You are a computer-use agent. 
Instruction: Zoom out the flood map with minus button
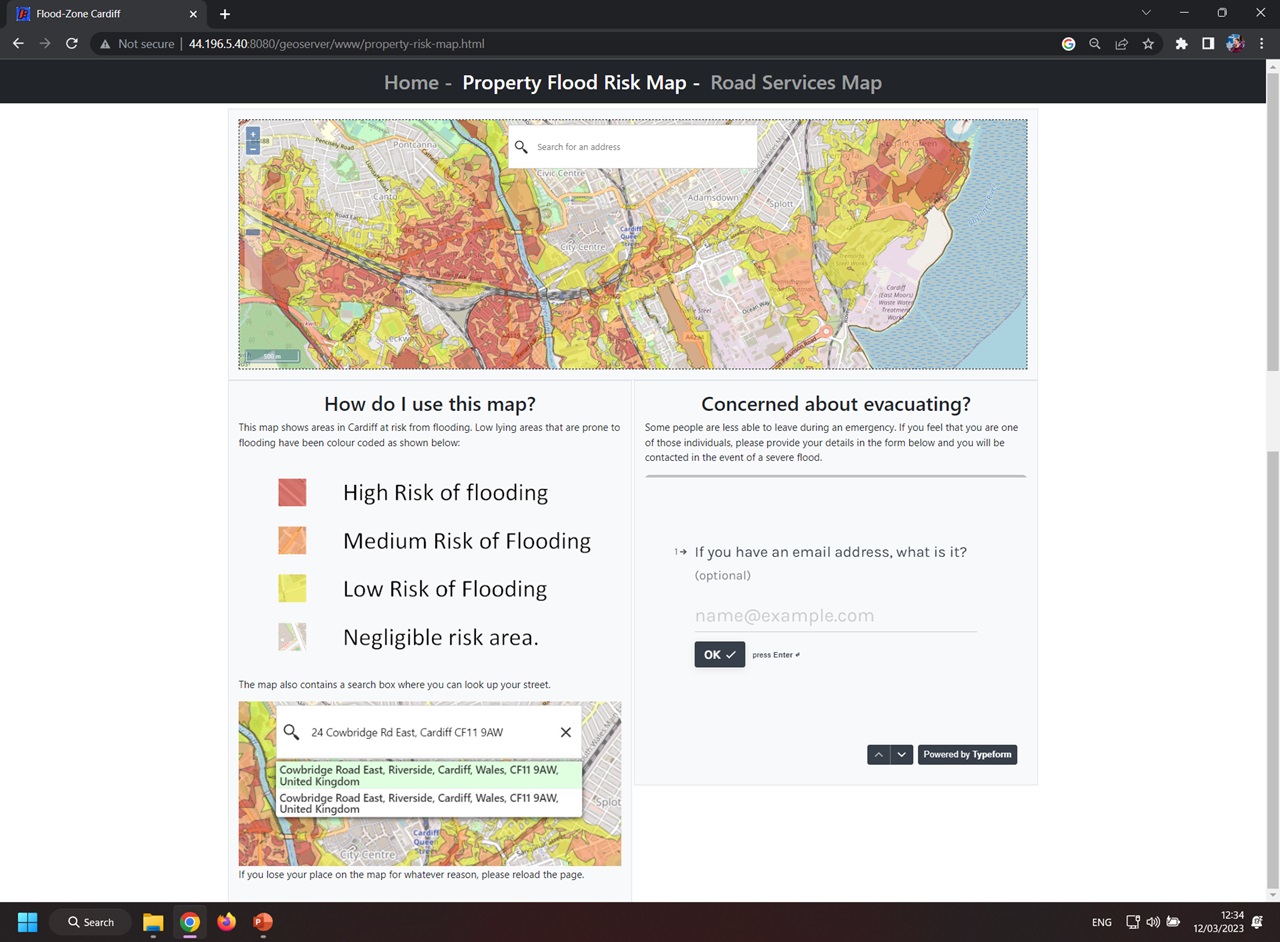point(253,148)
